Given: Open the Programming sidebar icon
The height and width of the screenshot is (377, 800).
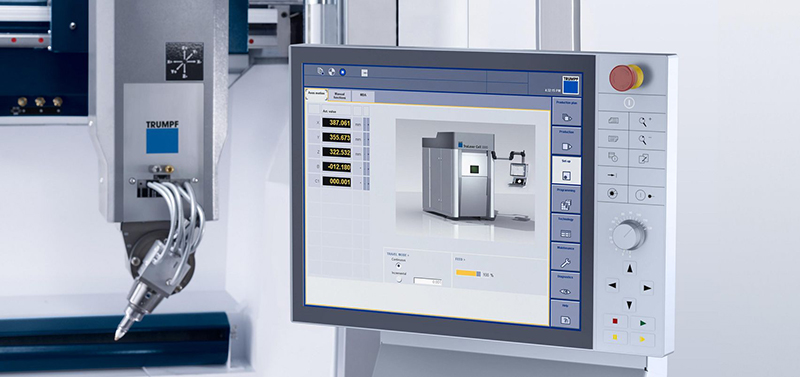Looking at the screenshot, I should coord(566,199).
